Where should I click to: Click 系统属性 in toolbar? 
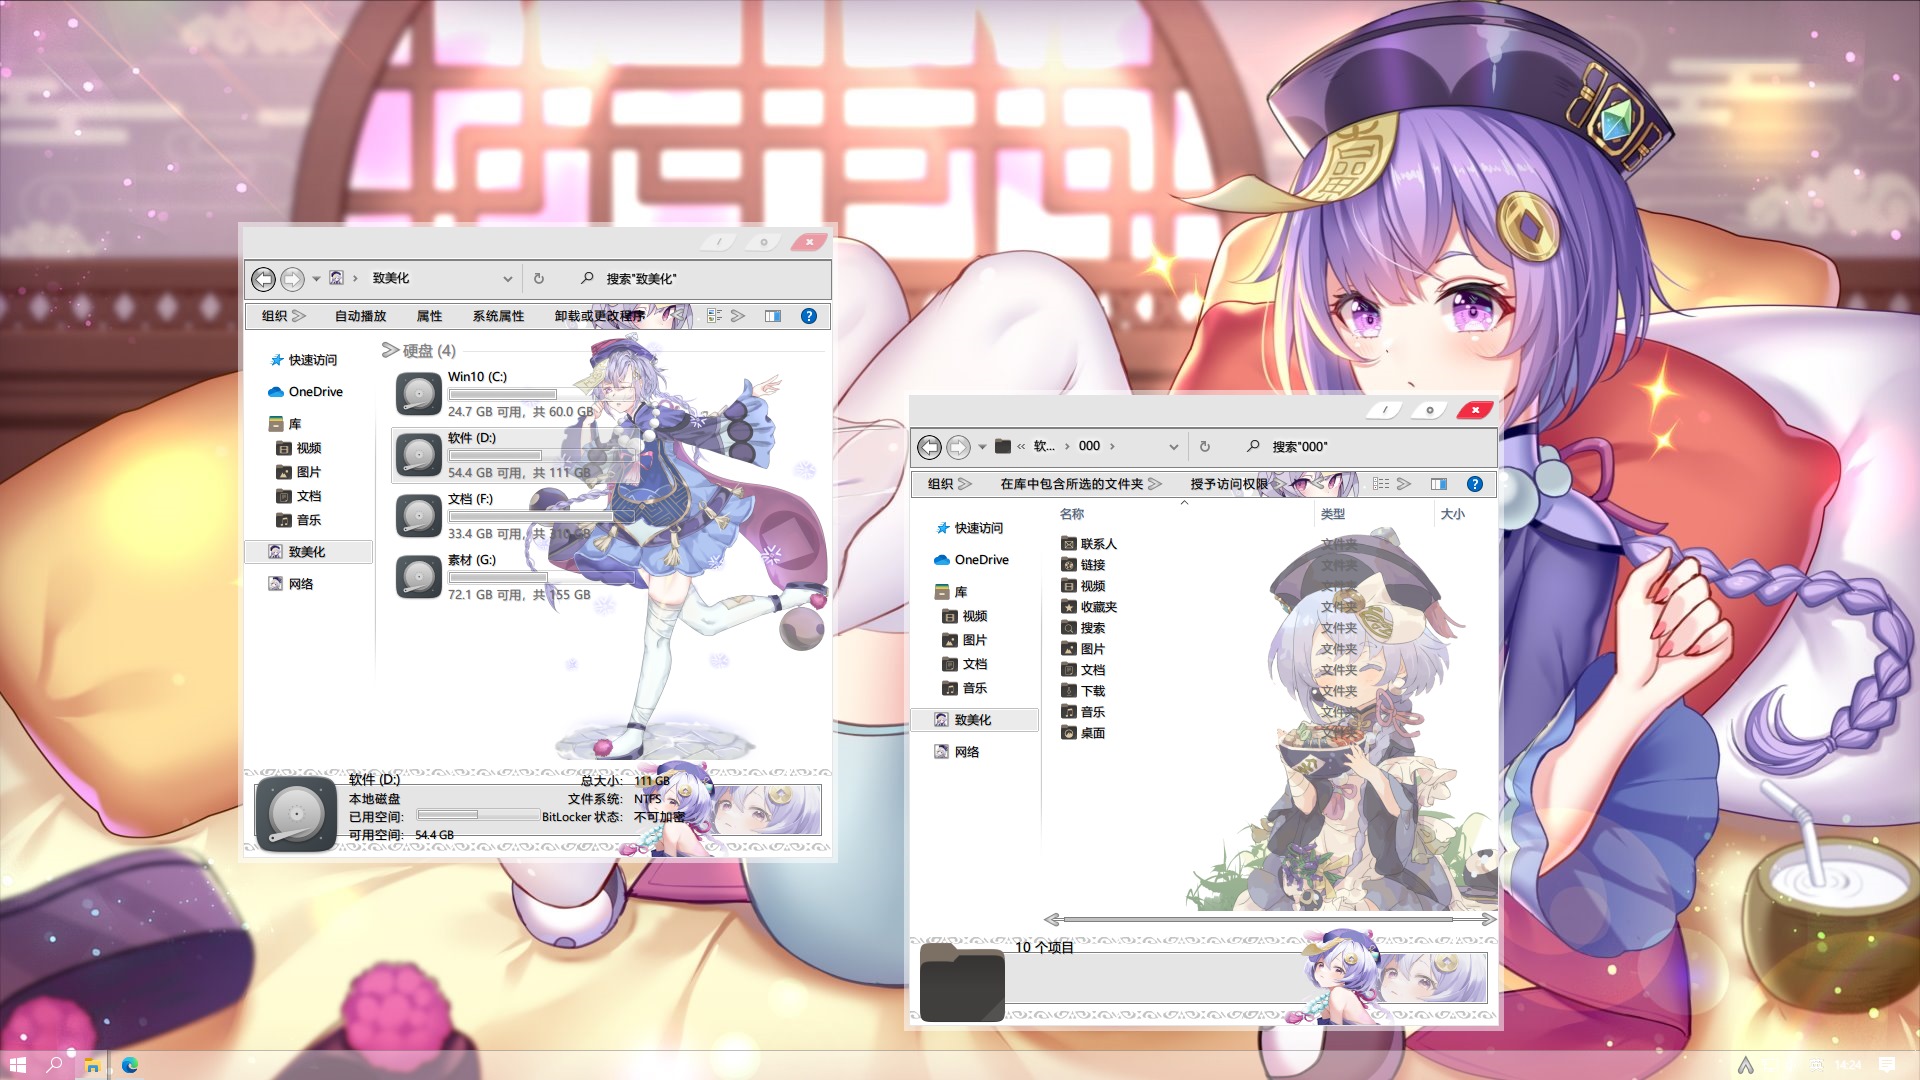498,316
